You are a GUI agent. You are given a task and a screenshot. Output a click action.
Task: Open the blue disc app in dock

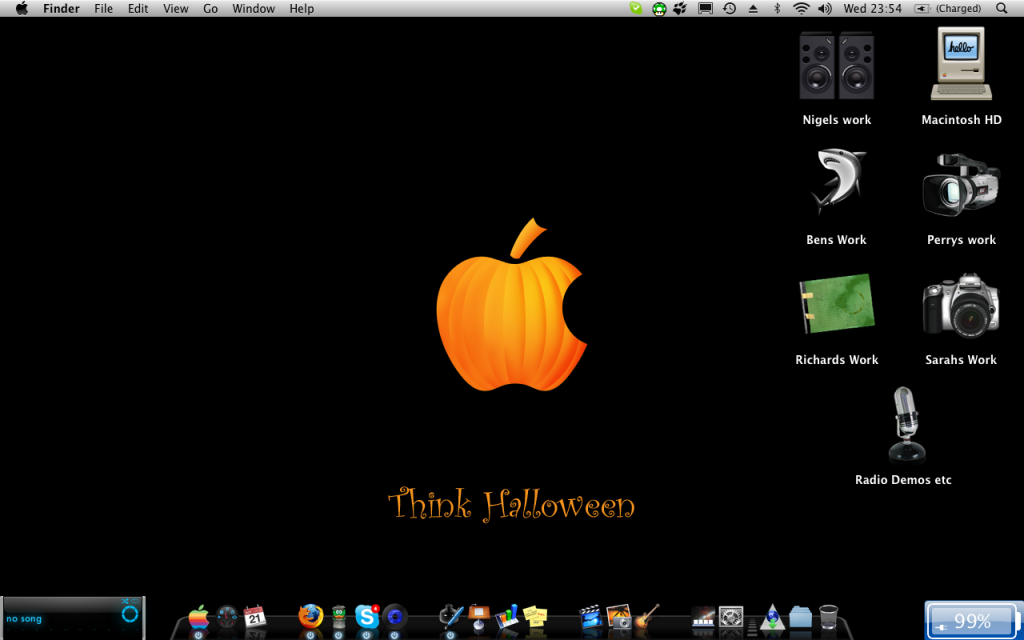coord(394,616)
